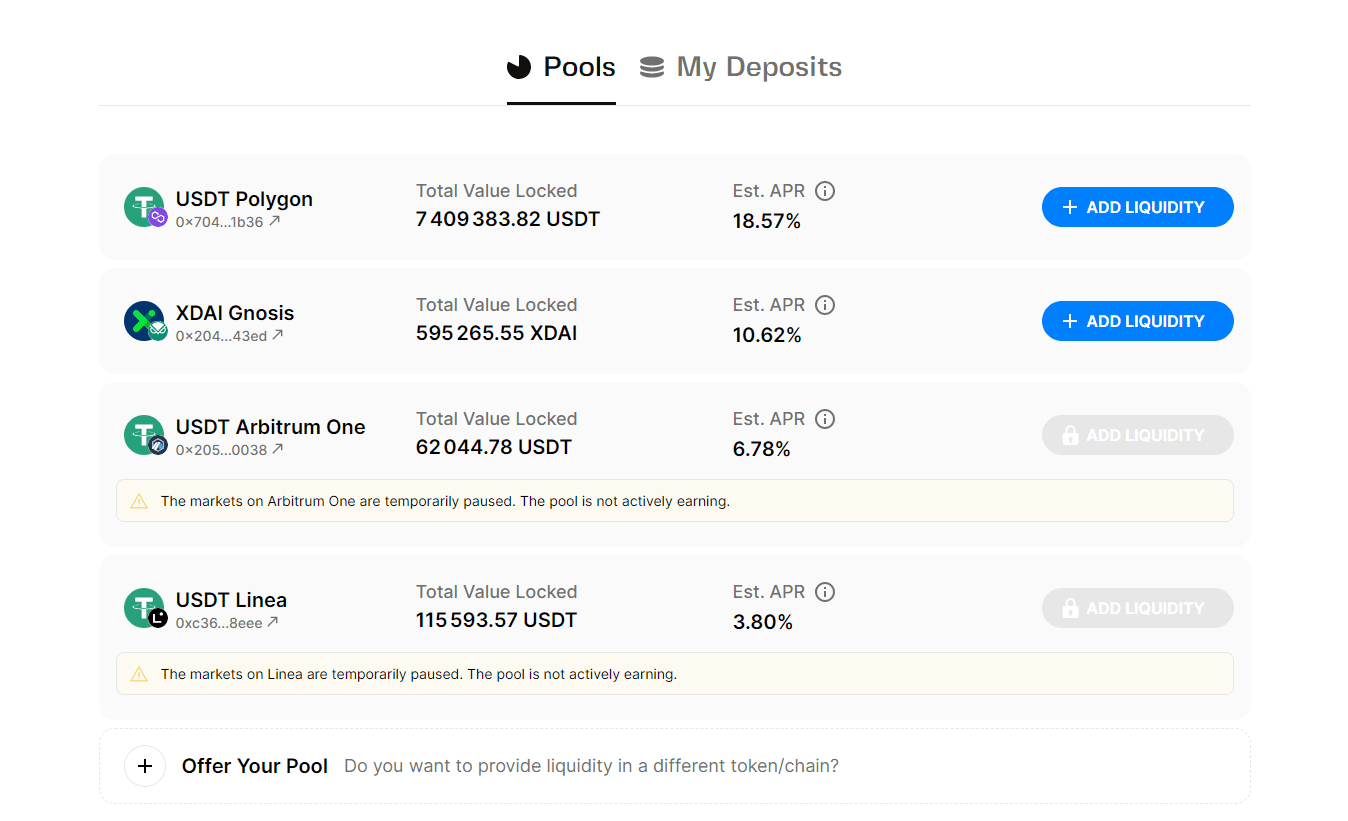Image resolution: width=1348 pixels, height=821 pixels.
Task: Open external link arrow beside 0x205...0038
Action: [x=278, y=449]
